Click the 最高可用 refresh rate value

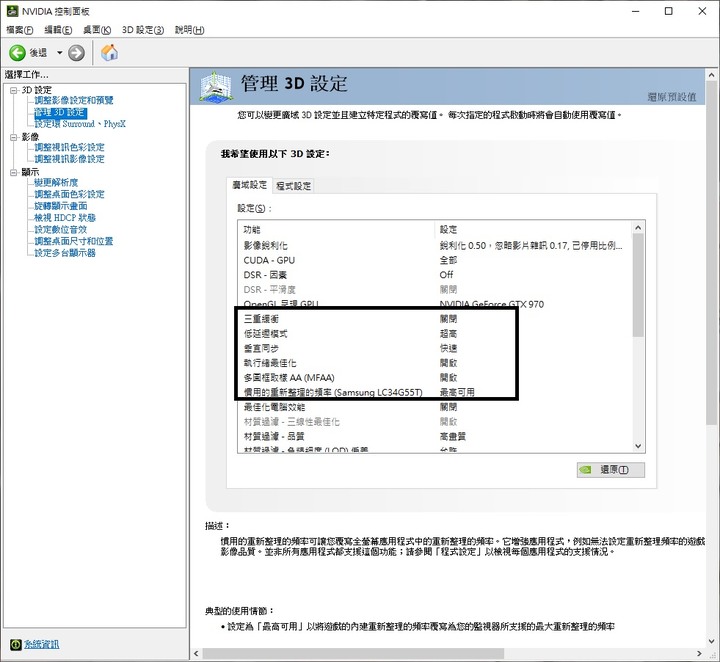(x=457, y=393)
